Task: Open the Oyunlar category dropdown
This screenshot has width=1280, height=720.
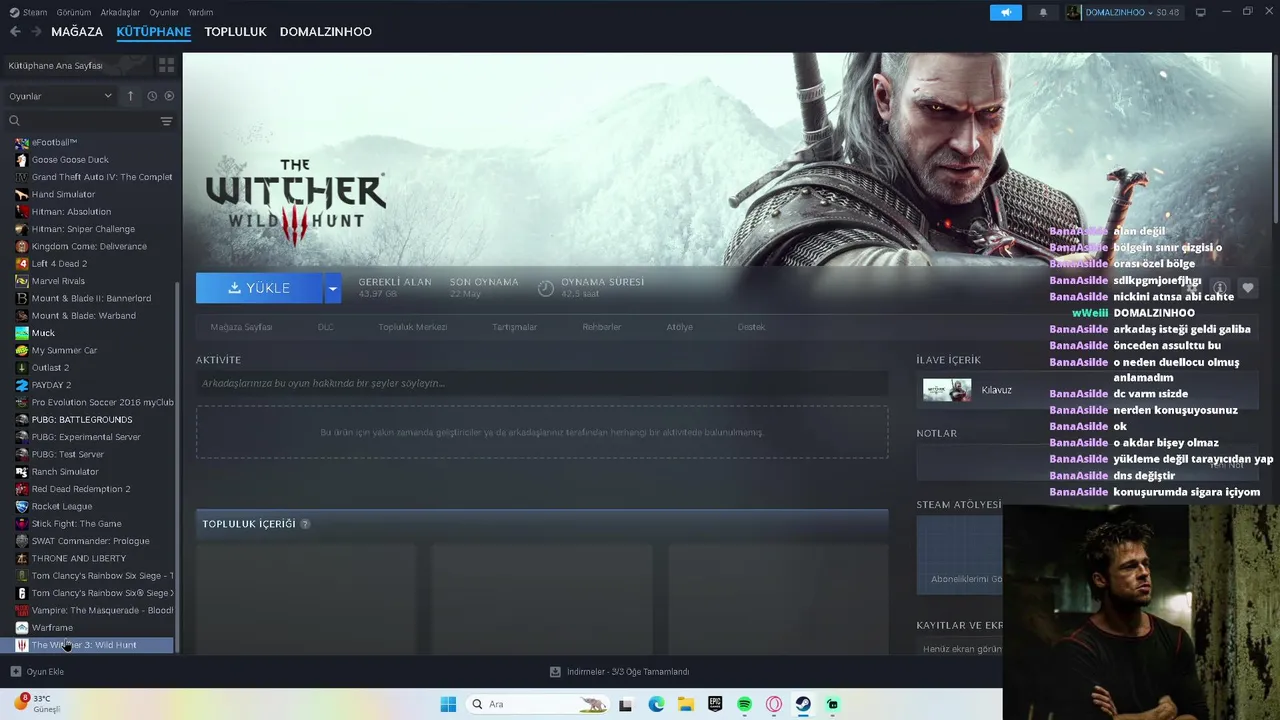Action: pyautogui.click(x=60, y=96)
